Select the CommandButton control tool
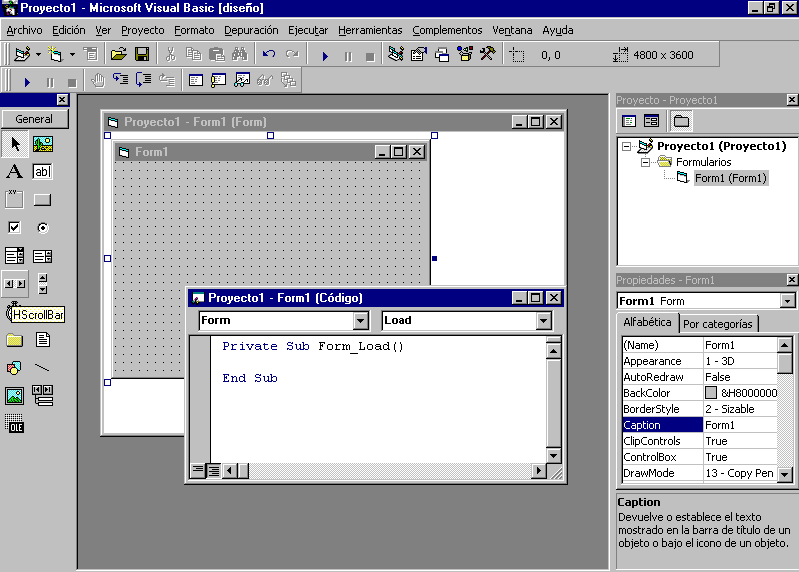 [43, 200]
